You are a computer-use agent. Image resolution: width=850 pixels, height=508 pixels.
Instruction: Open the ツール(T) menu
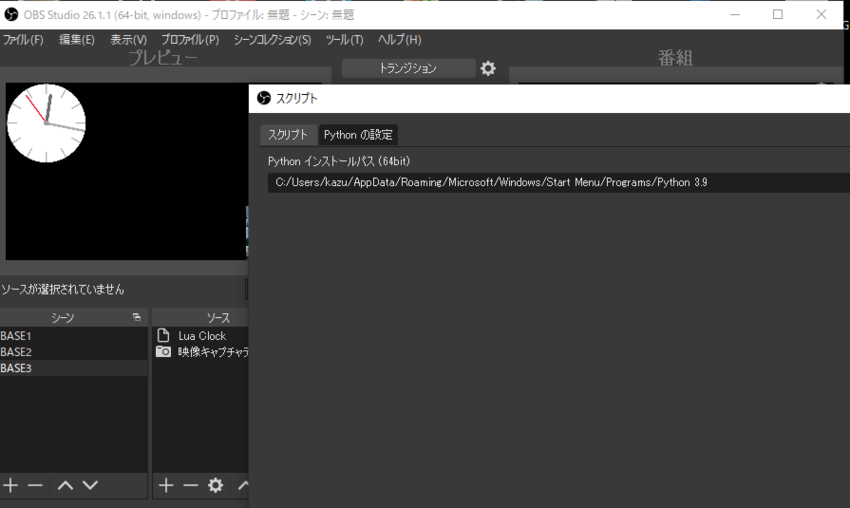pos(344,40)
